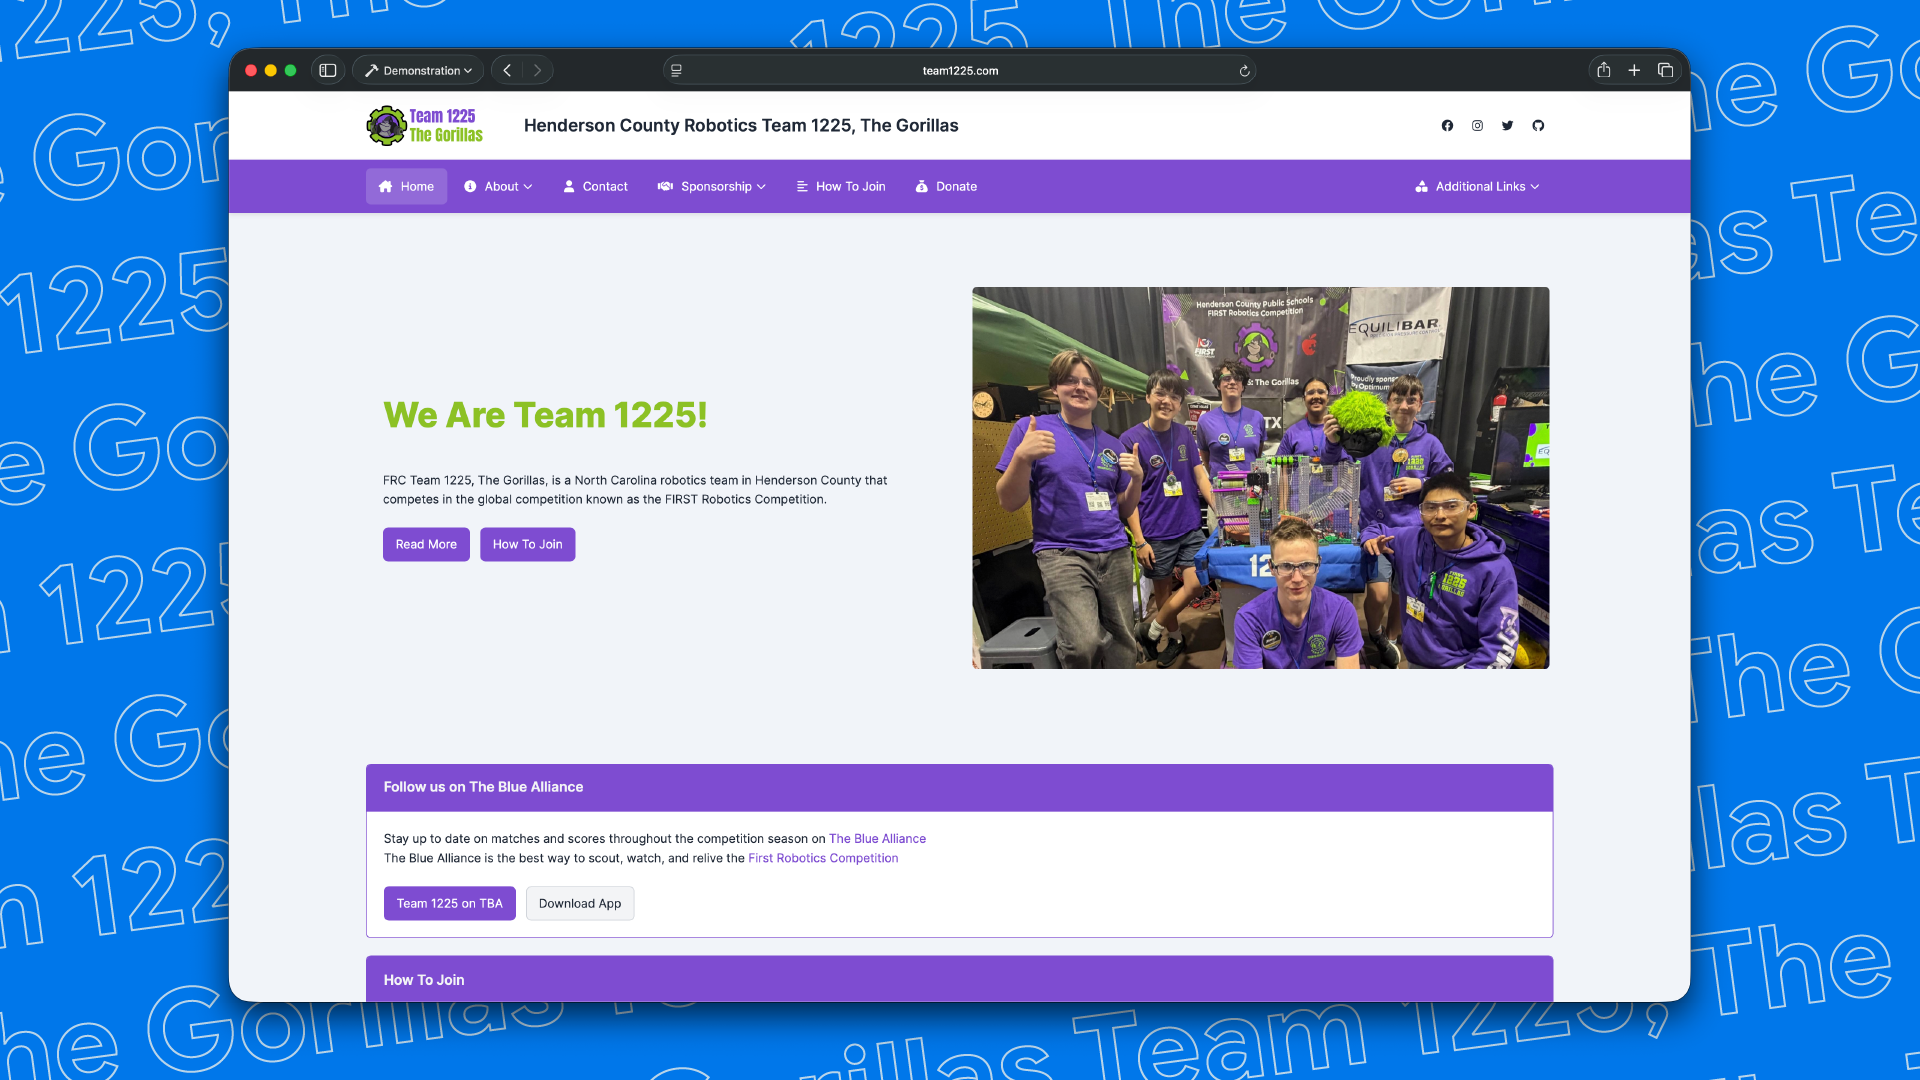
Task: Follow The Blue Alliance link
Action: pyautogui.click(x=877, y=839)
